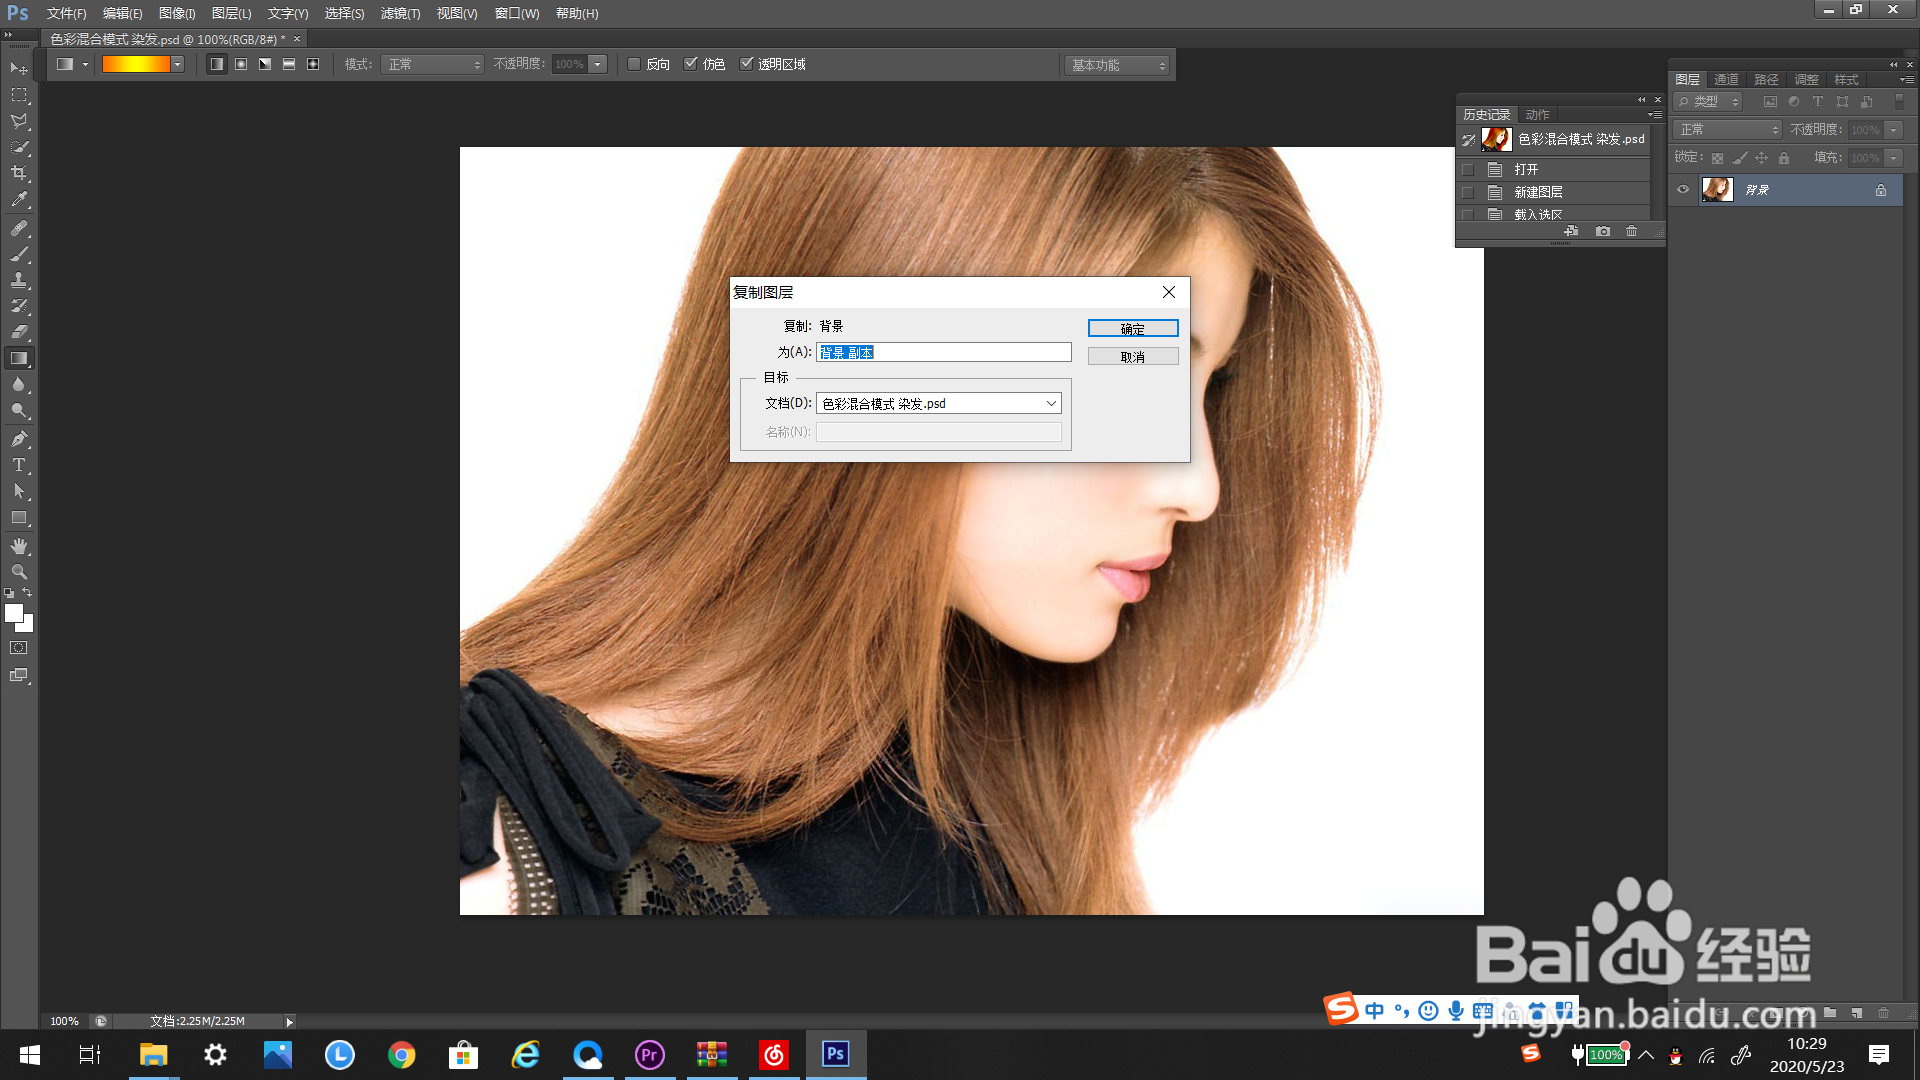The image size is (1920, 1080).
Task: Hide the 背景 layer eye icon
Action: coord(1683,190)
